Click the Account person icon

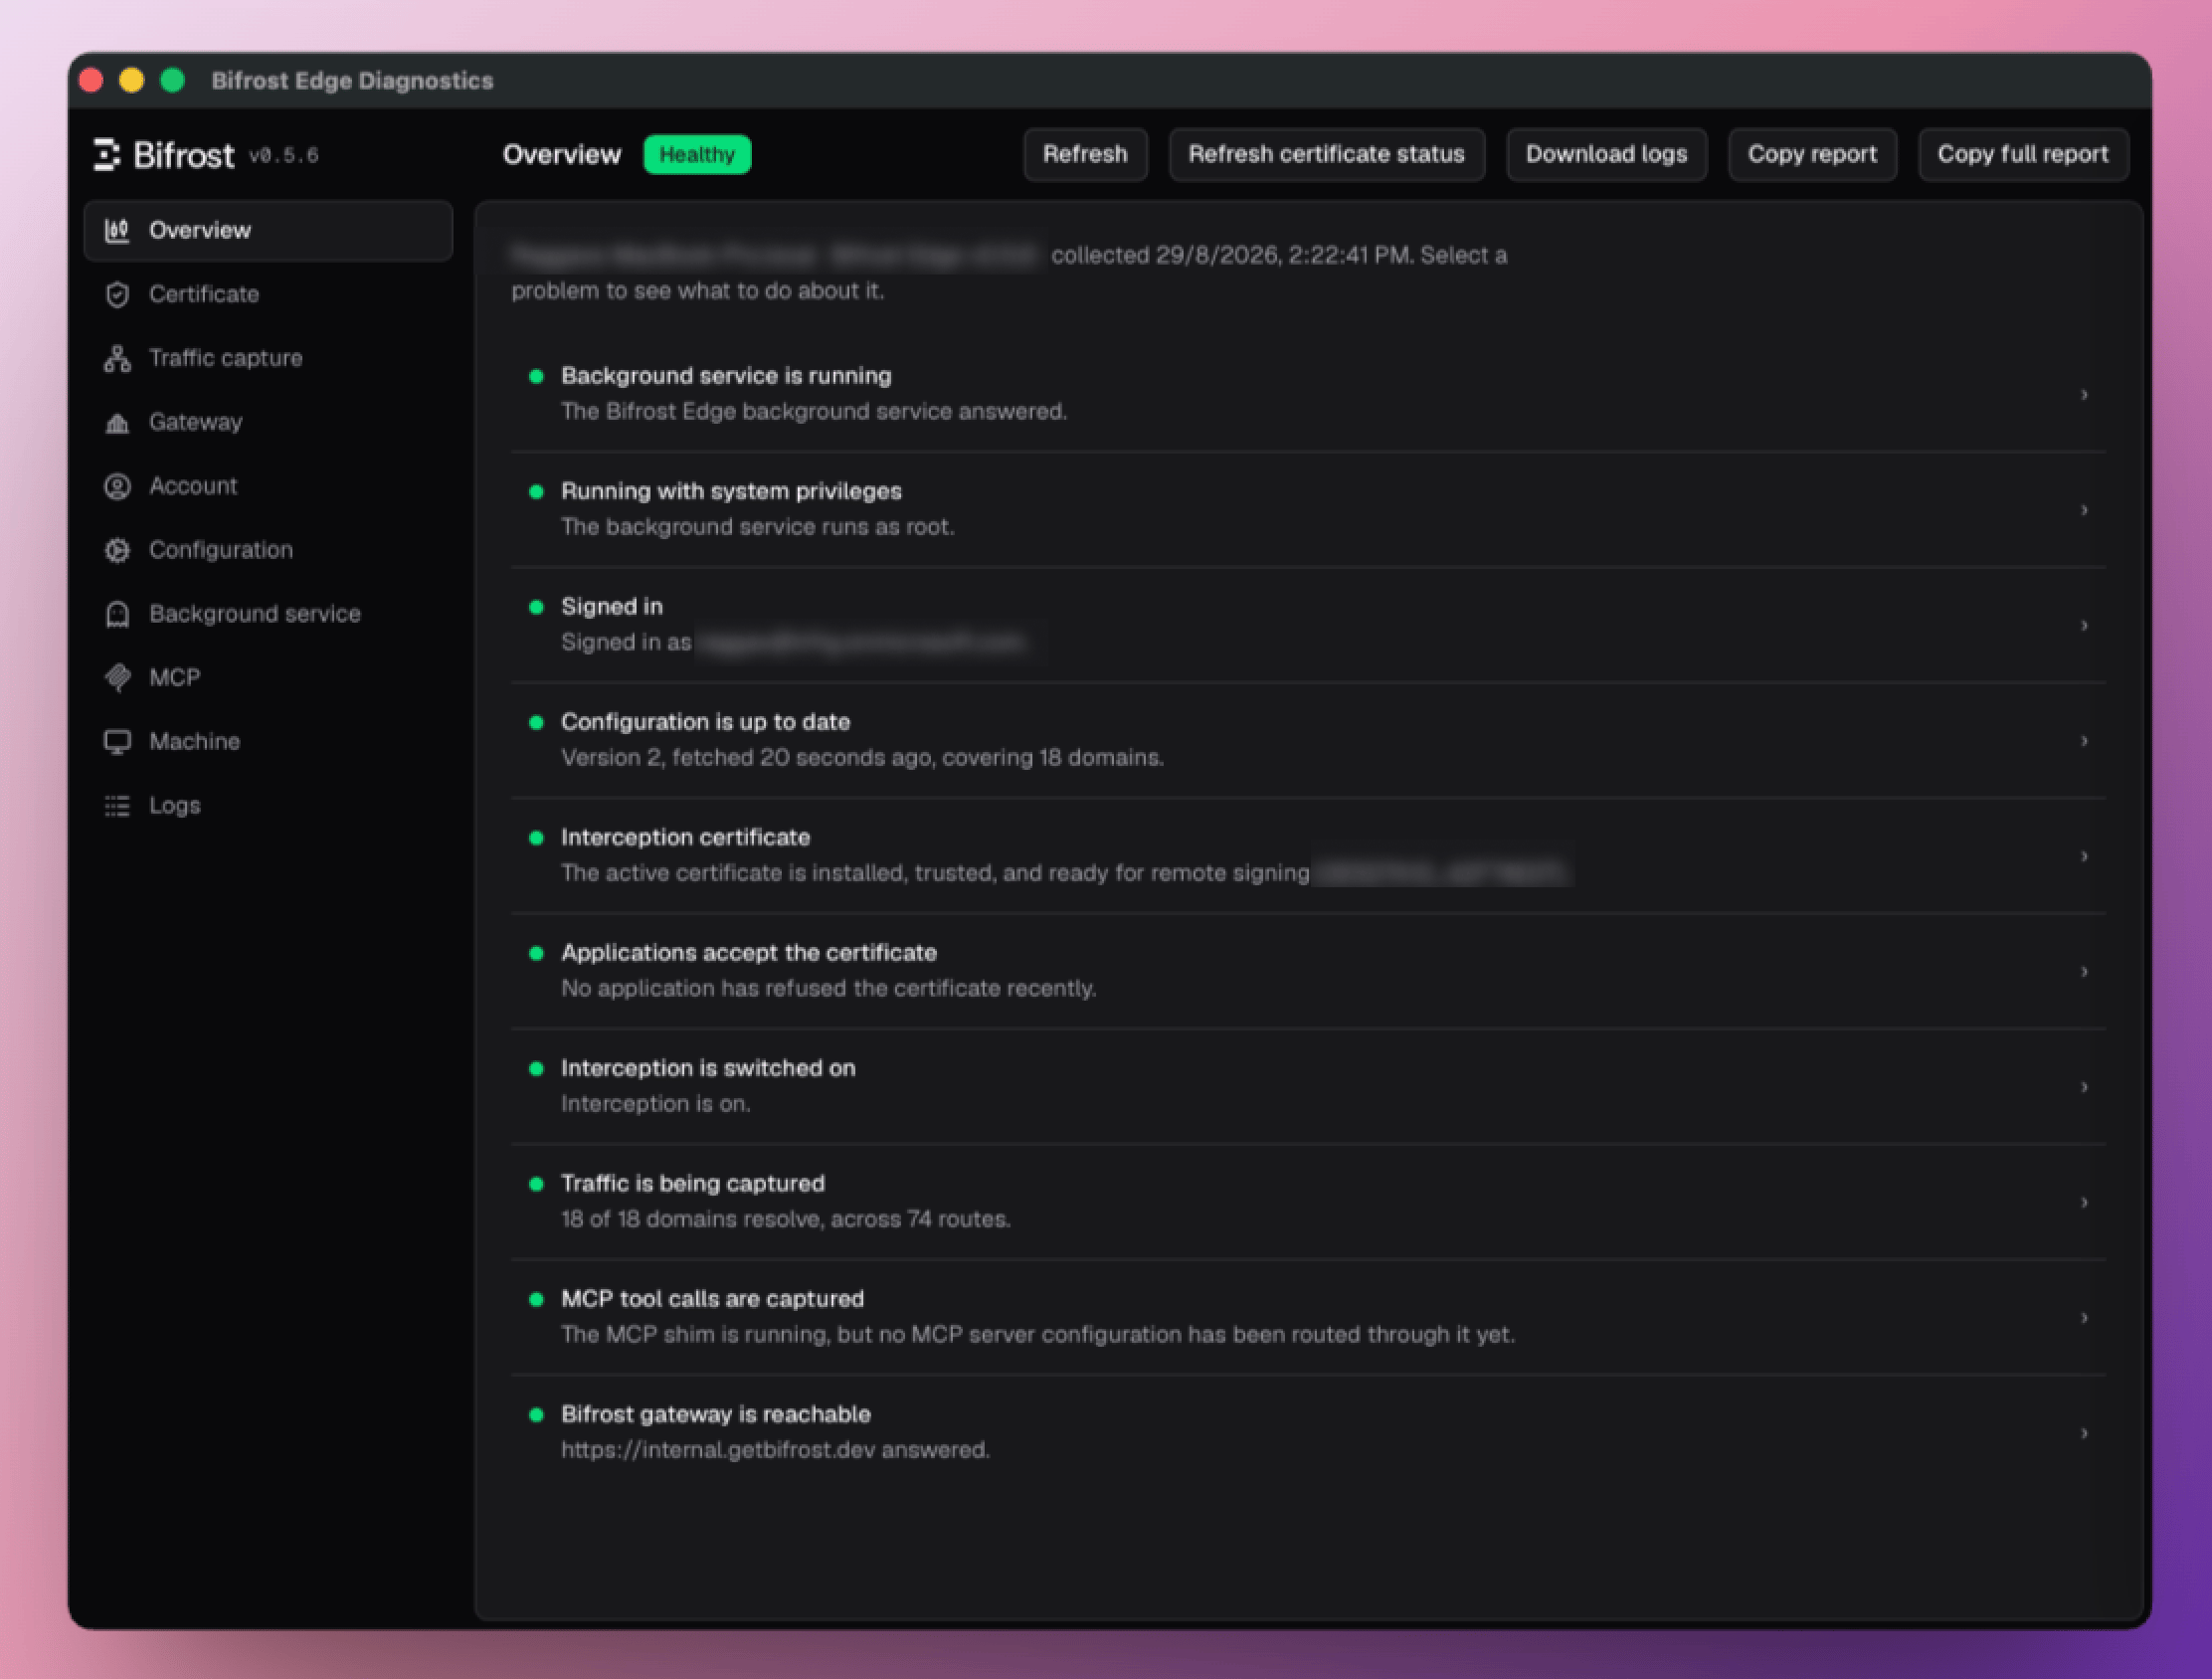(117, 487)
